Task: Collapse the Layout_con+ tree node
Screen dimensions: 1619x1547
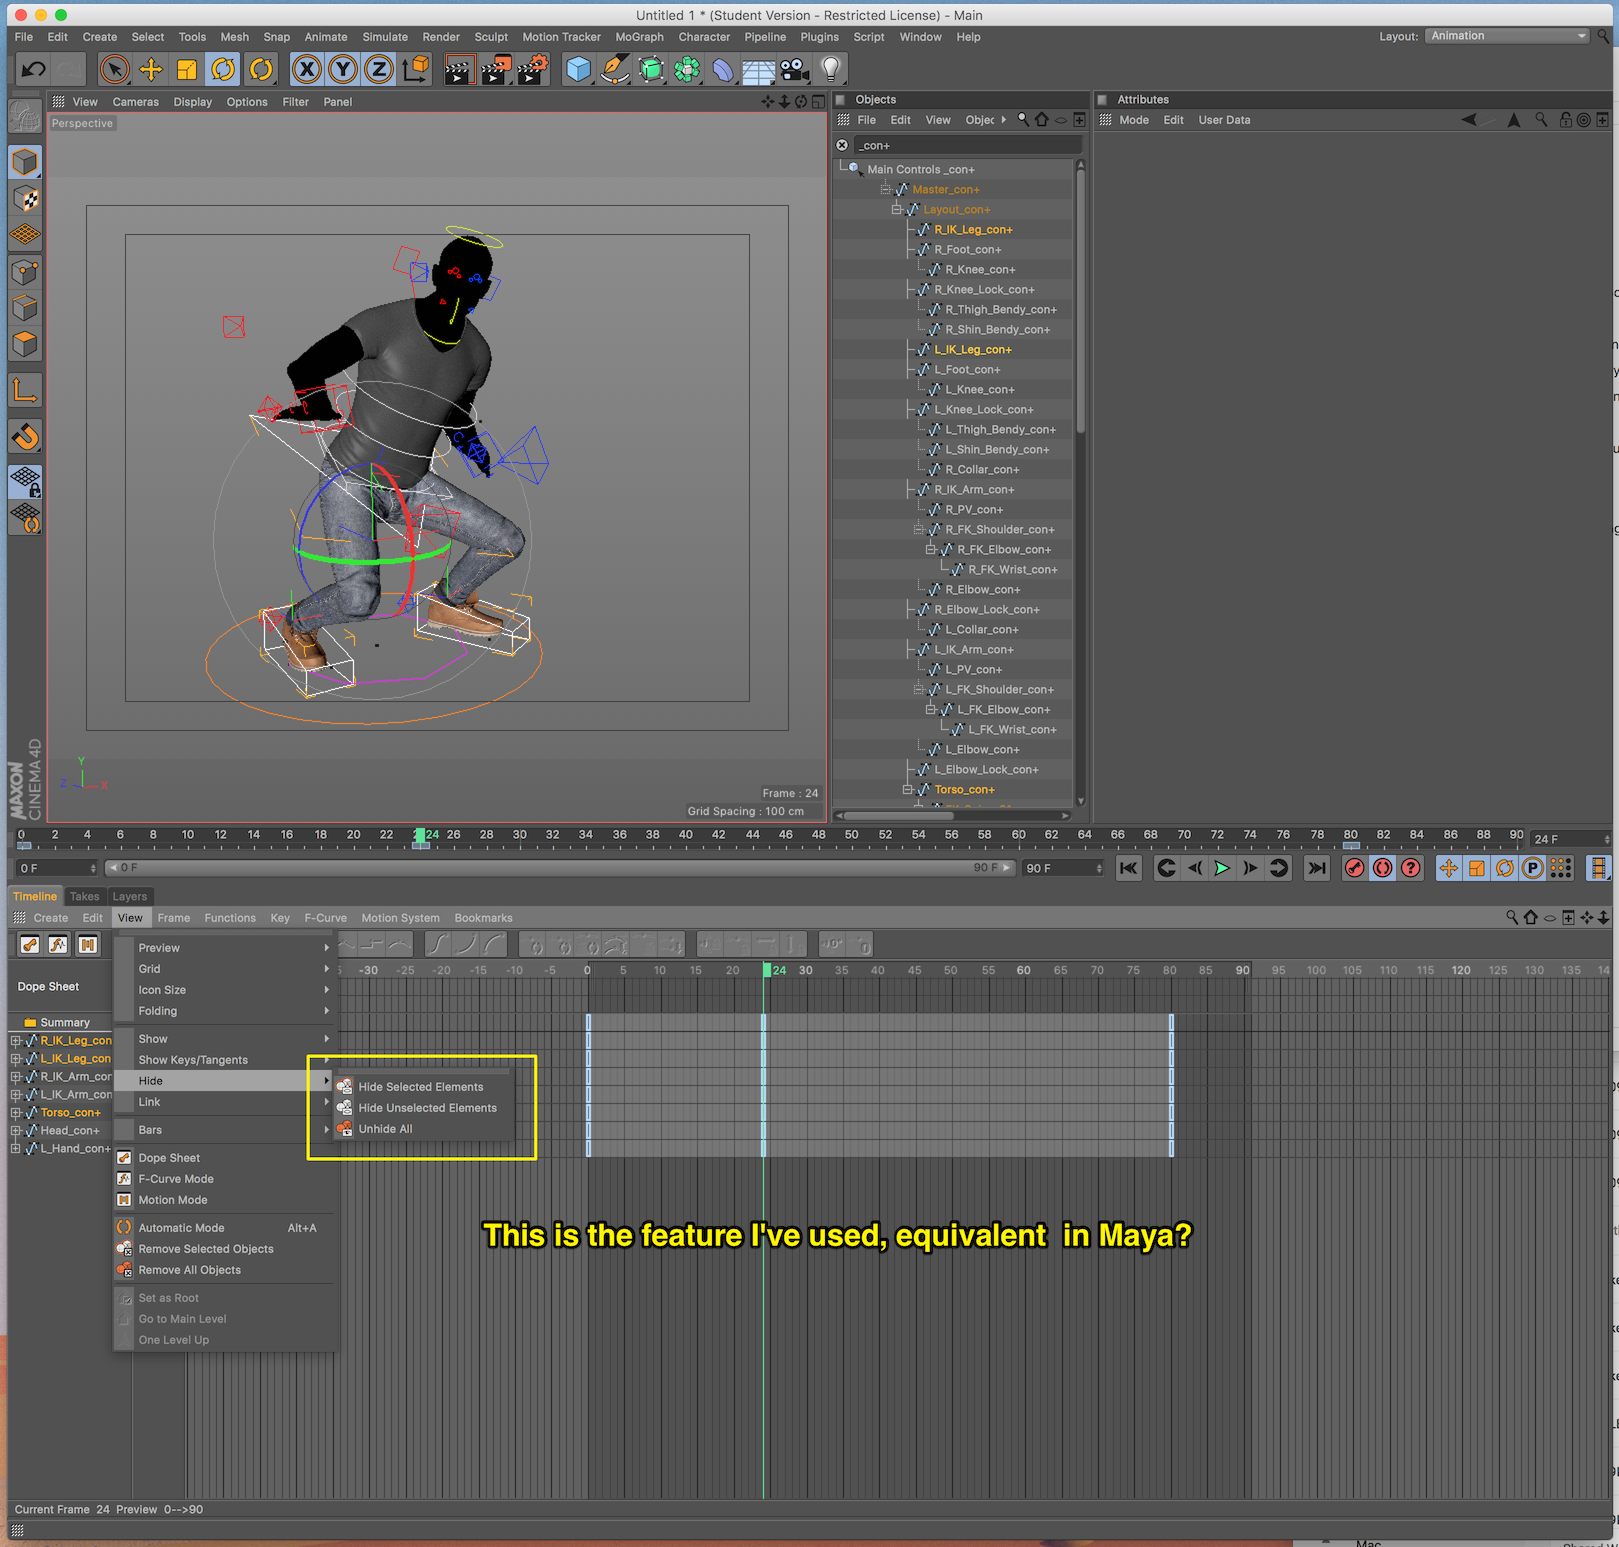Action: pos(897,210)
